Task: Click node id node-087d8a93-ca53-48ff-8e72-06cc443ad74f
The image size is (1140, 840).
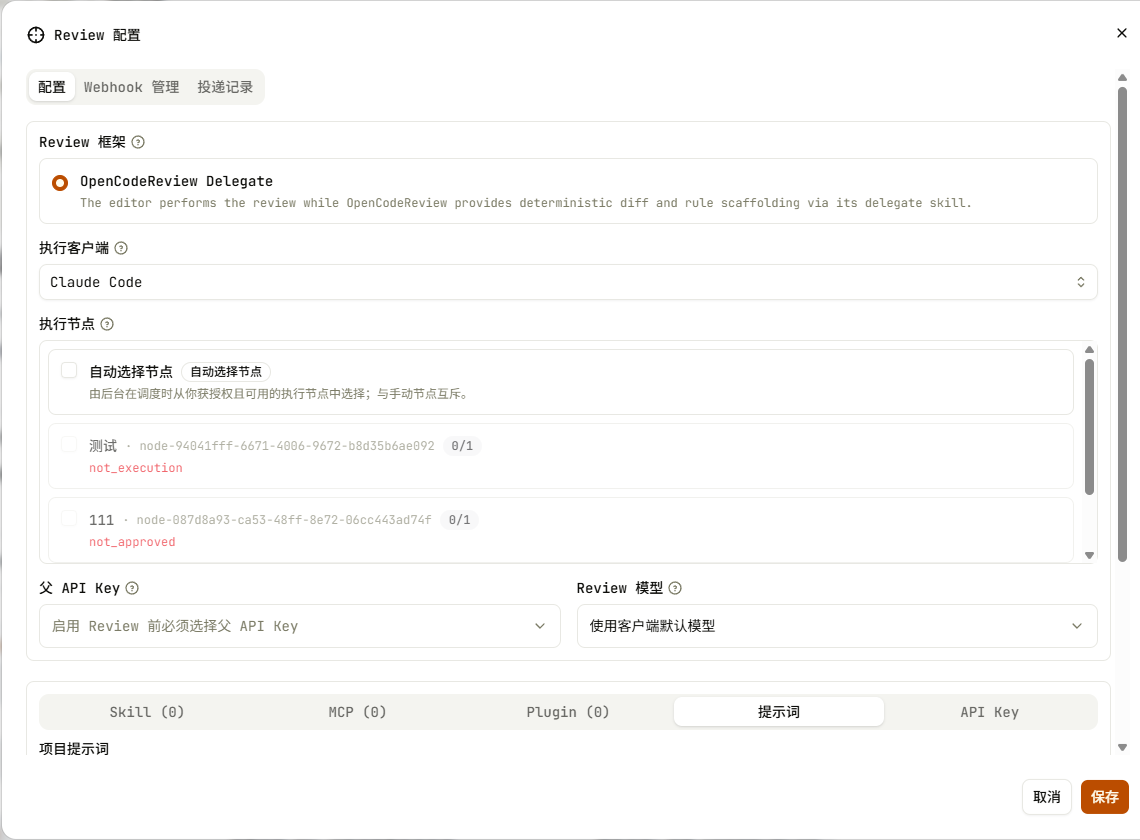Action: pyautogui.click(x=284, y=520)
